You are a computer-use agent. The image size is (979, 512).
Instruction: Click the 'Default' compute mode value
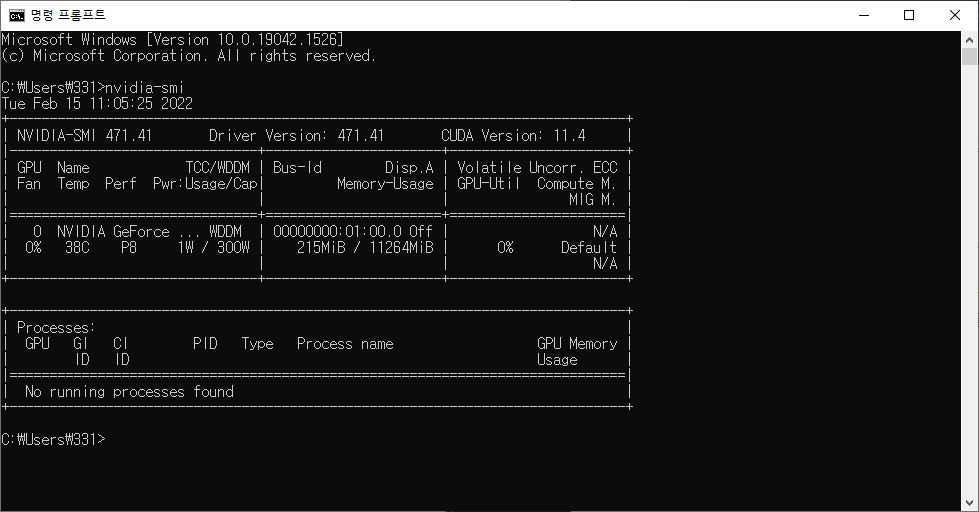tap(589, 248)
